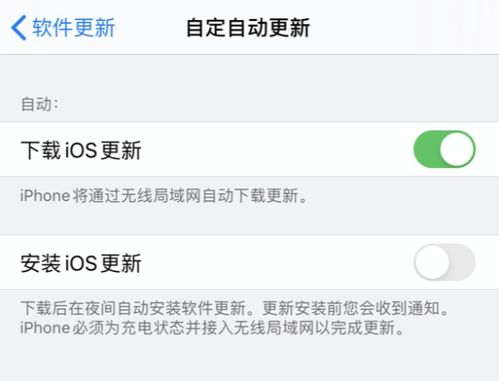Click the white knob of the green download toggle
The image size is (499, 381).
click(457, 149)
